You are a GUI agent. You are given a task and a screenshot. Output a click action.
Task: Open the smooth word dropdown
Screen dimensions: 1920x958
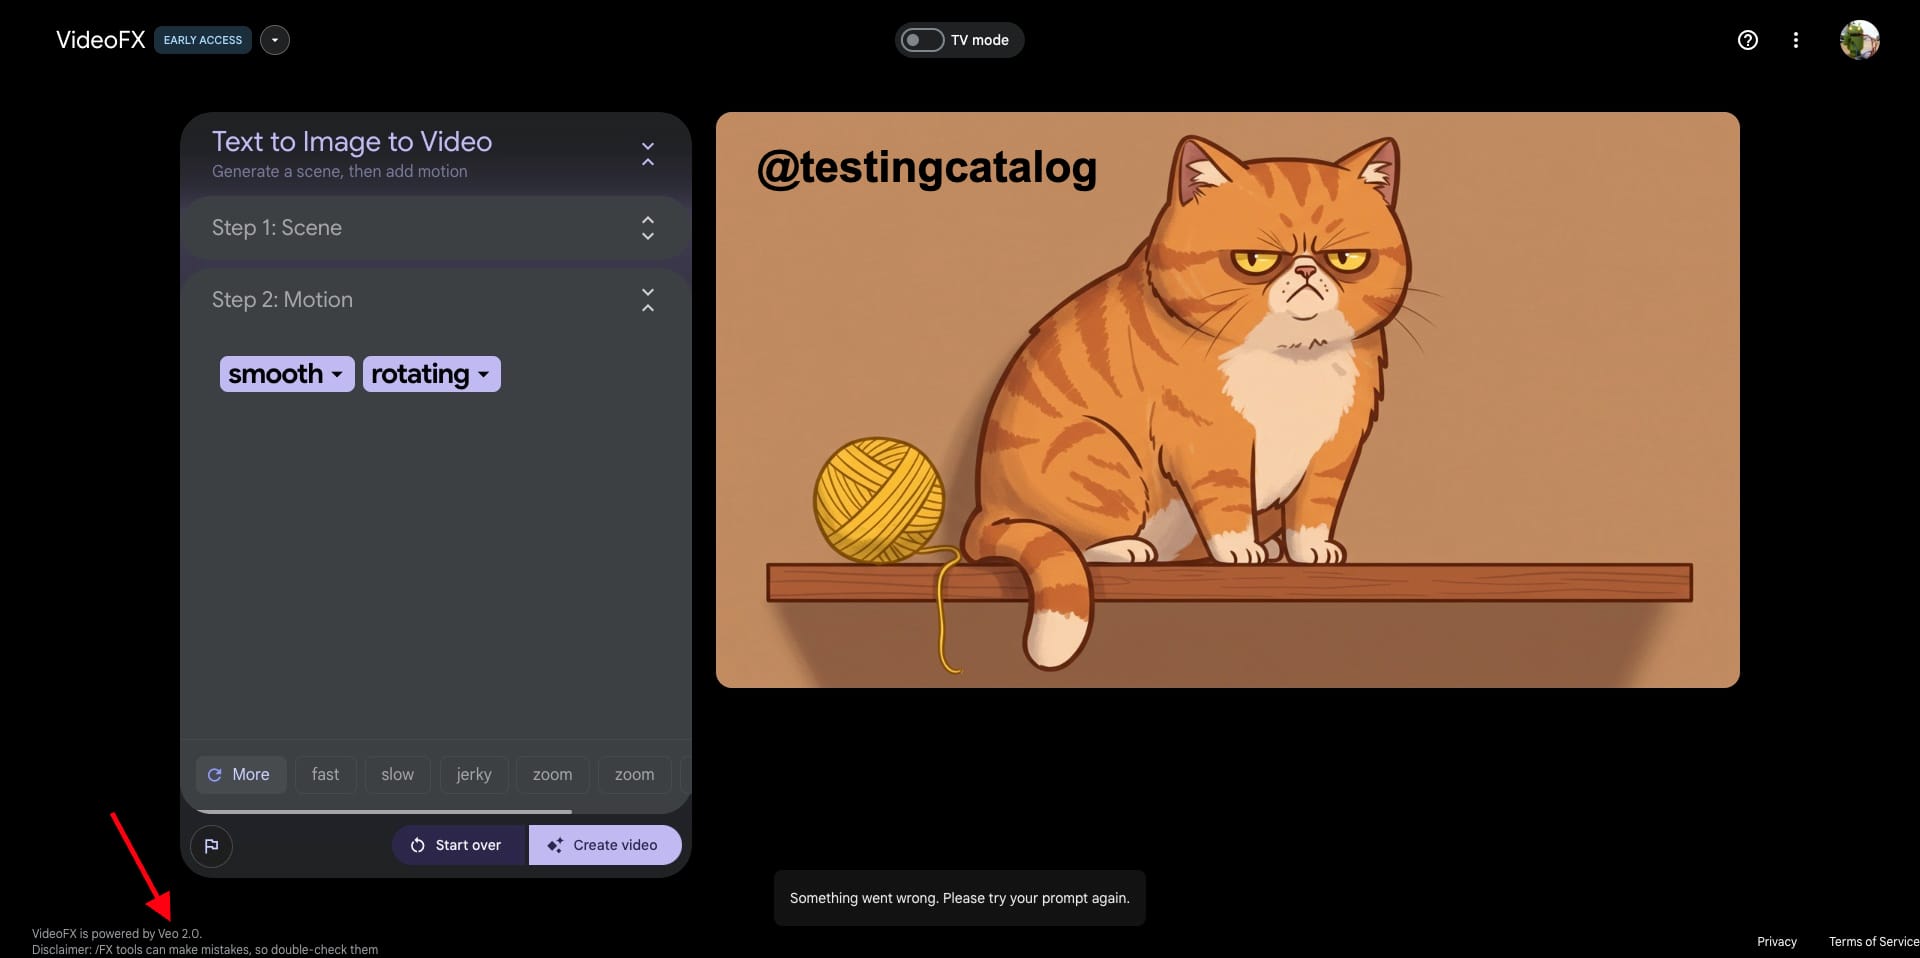(287, 374)
